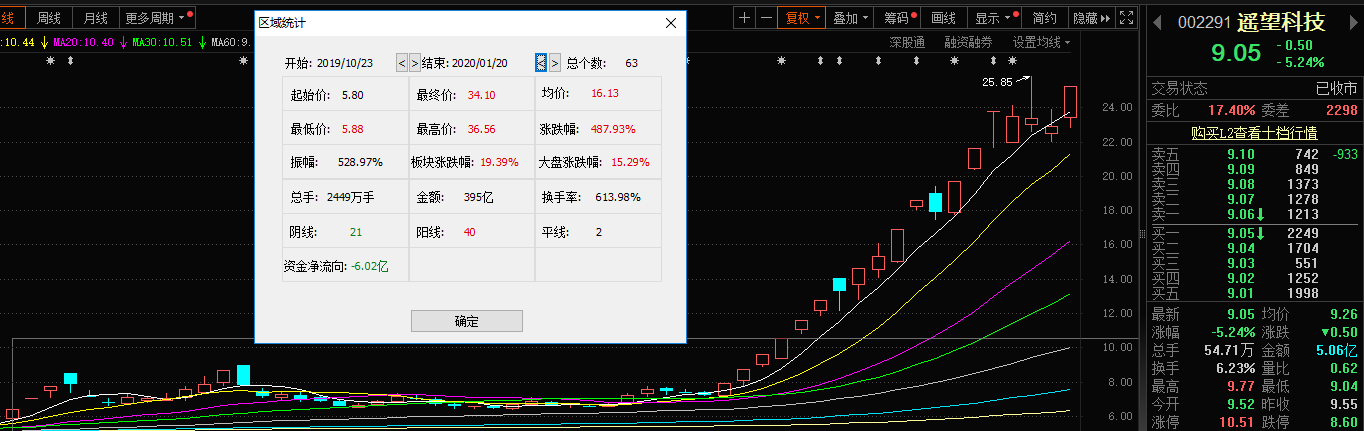The height and width of the screenshot is (431, 1364).
Task: Select the 买三 9.03 order row
Action: pos(1253,263)
